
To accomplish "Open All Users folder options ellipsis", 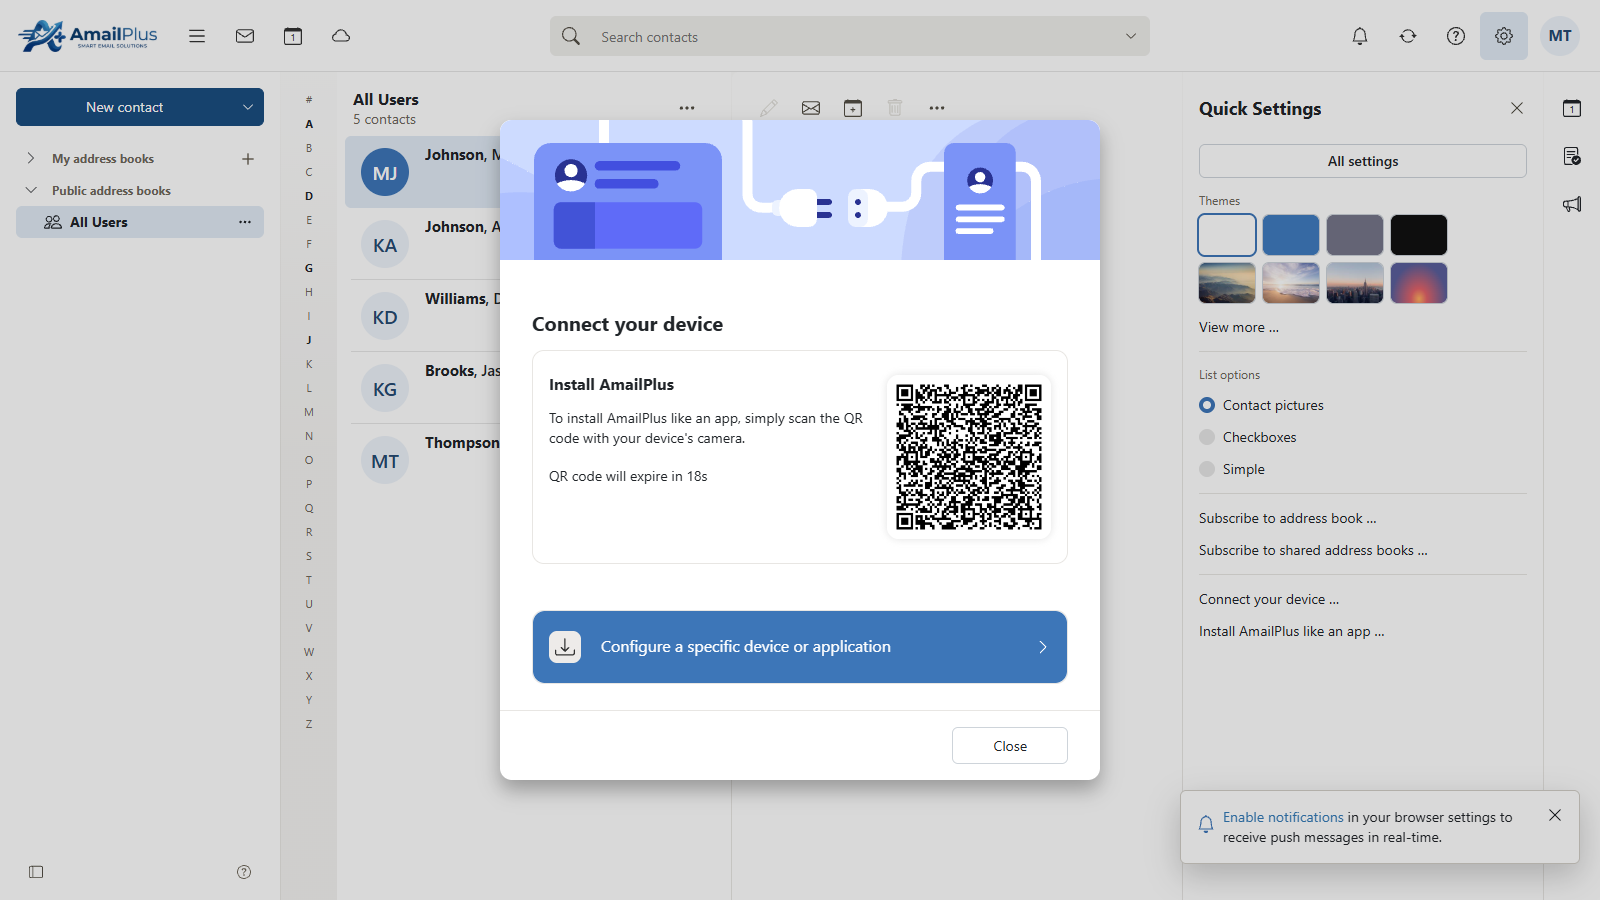I will click(x=245, y=222).
